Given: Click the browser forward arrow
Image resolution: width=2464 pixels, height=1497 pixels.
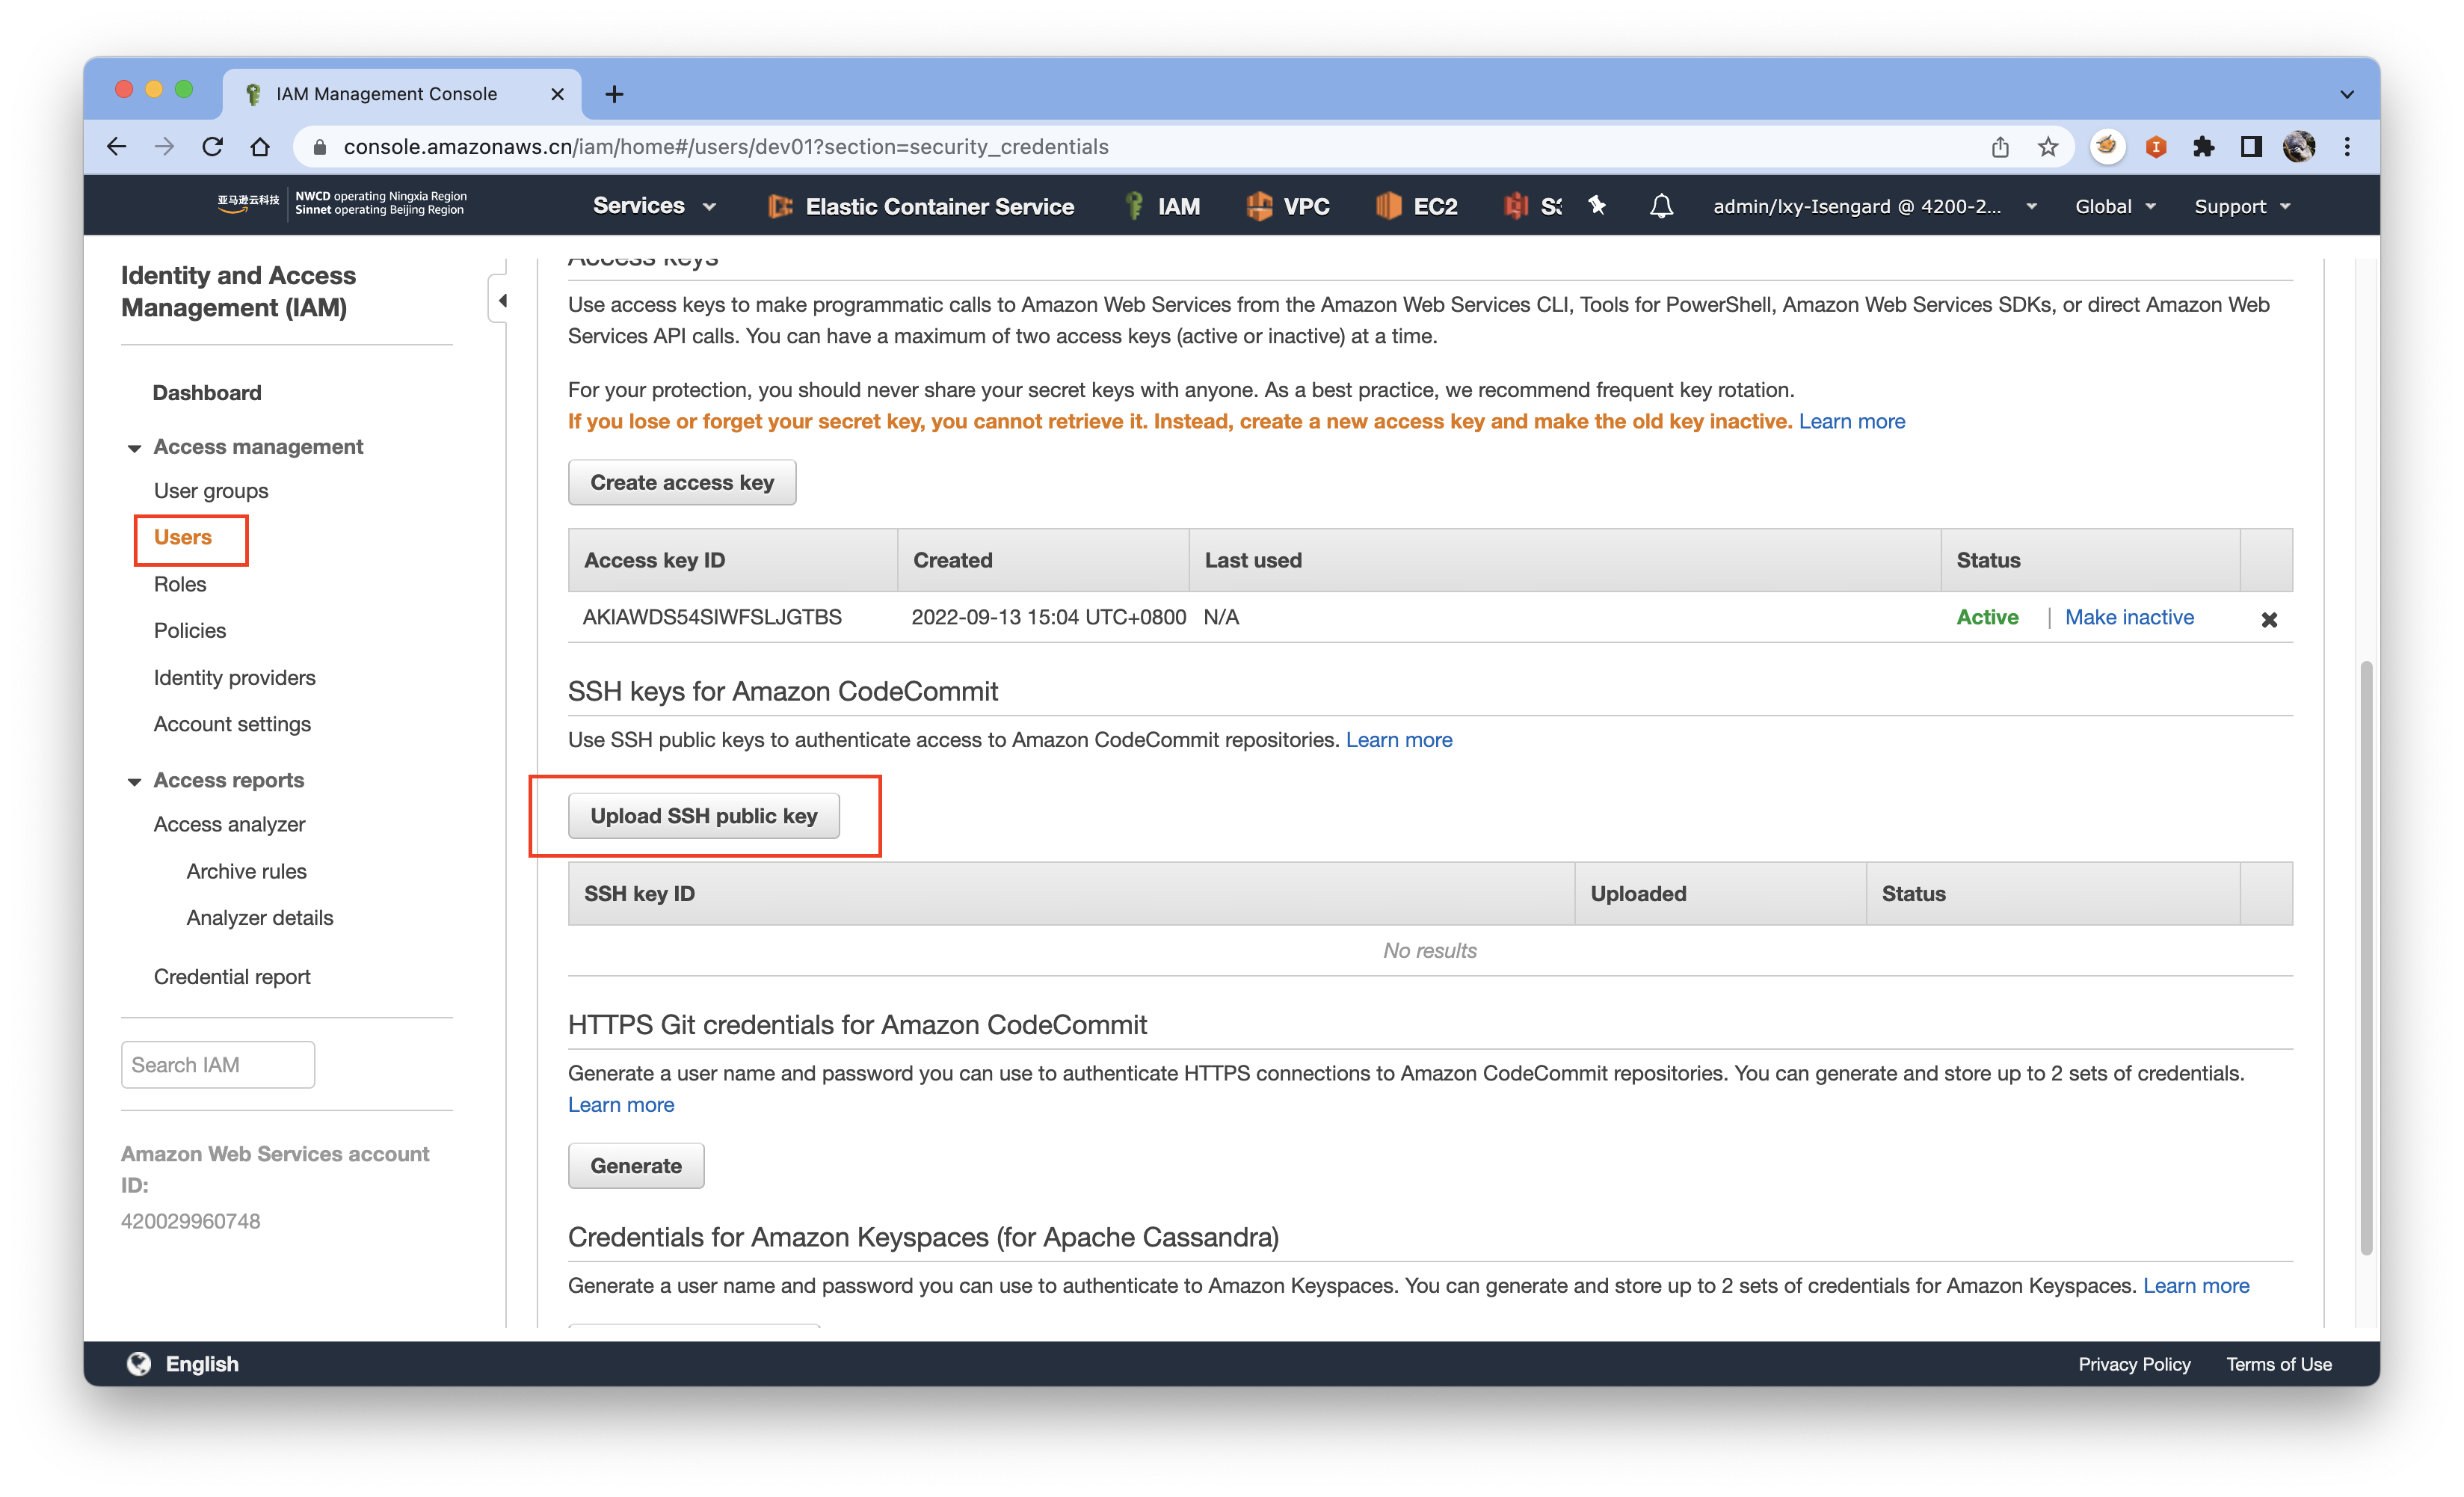Looking at the screenshot, I should point(164,147).
